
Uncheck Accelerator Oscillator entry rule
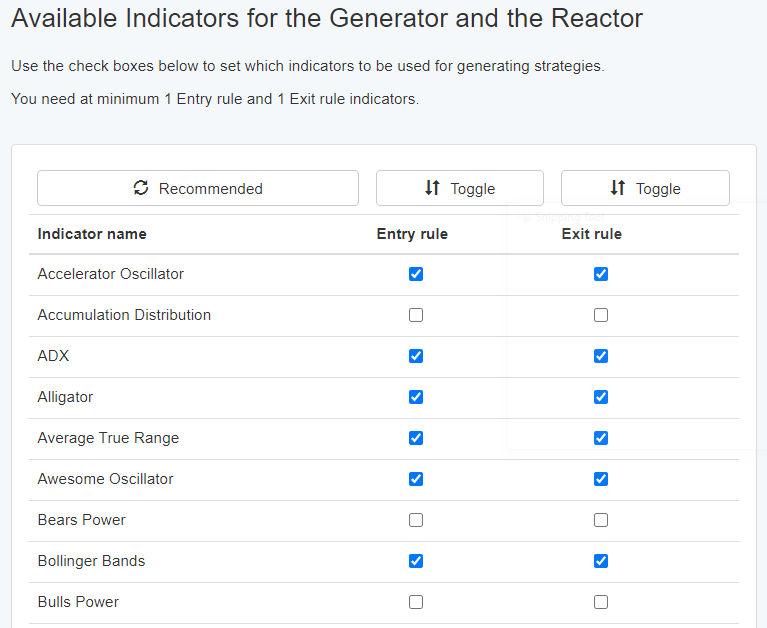point(416,274)
